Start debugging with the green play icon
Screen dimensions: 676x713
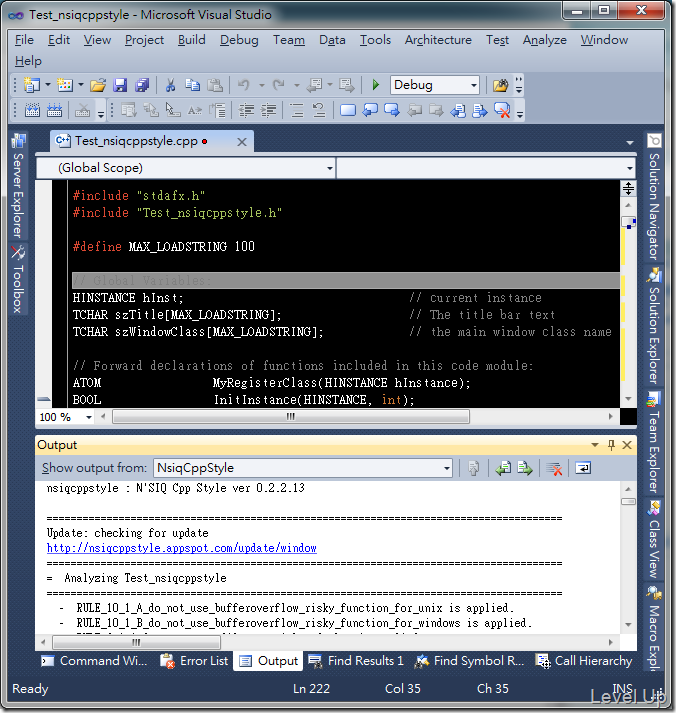point(376,85)
